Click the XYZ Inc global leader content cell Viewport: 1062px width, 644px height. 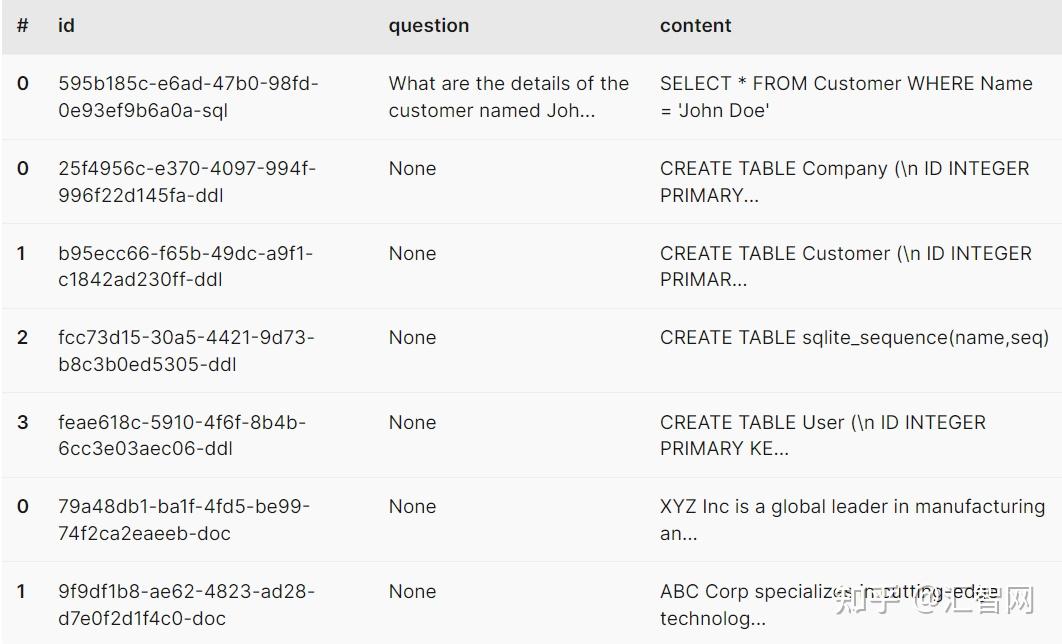click(x=852, y=520)
